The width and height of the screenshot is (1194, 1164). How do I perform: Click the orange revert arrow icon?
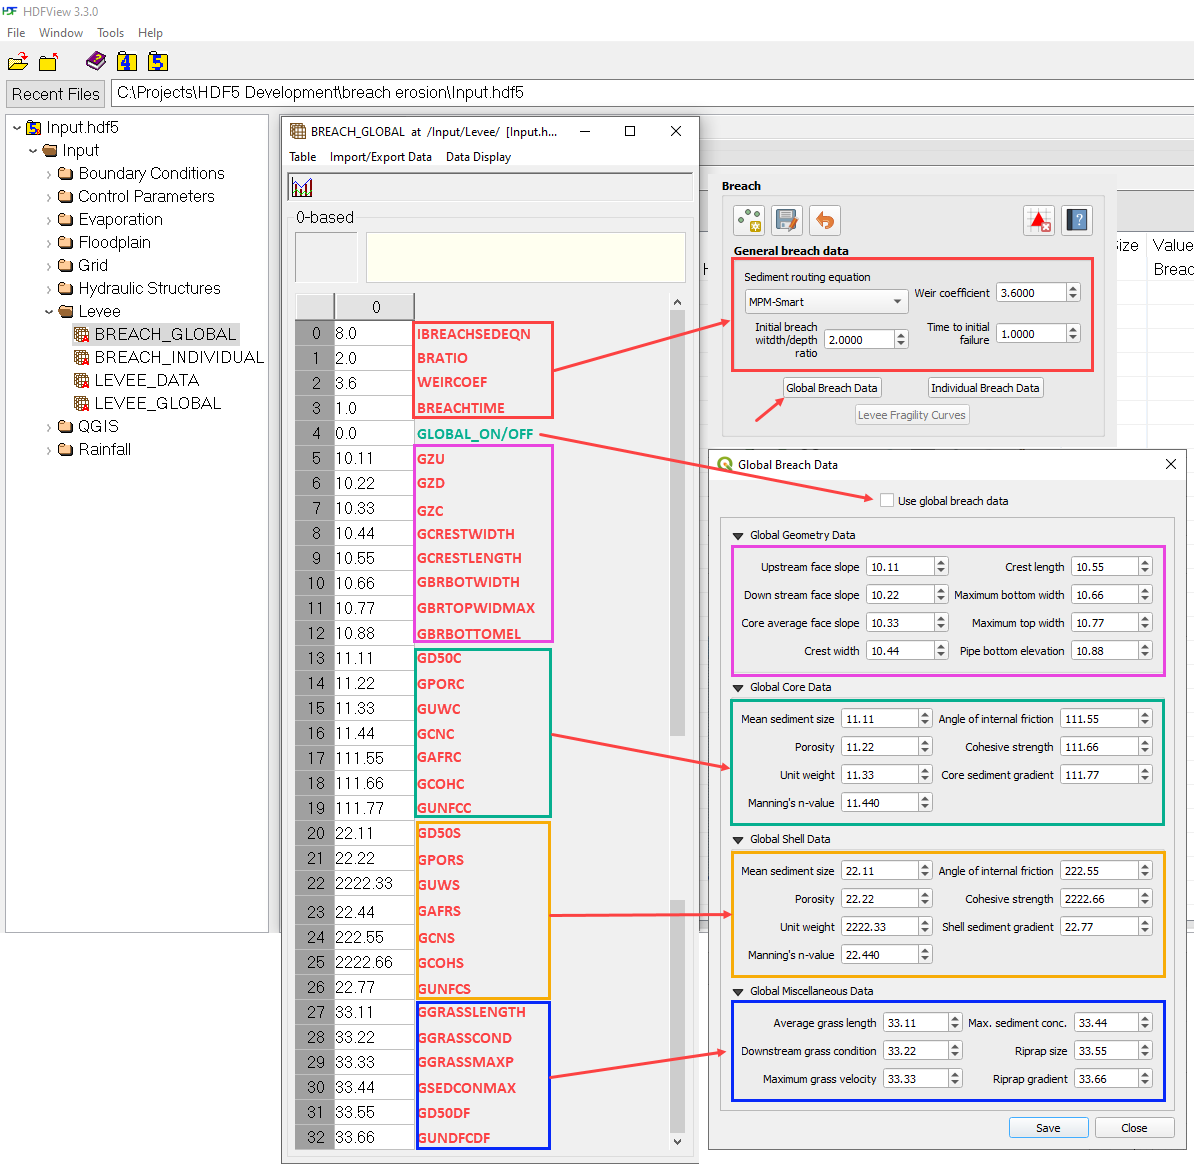825,220
